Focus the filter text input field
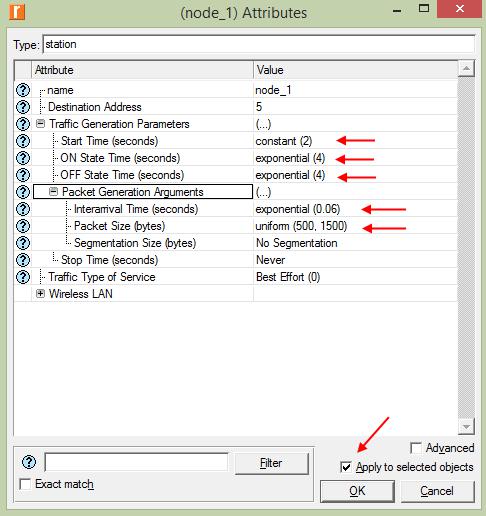 pyautogui.click(x=136, y=462)
